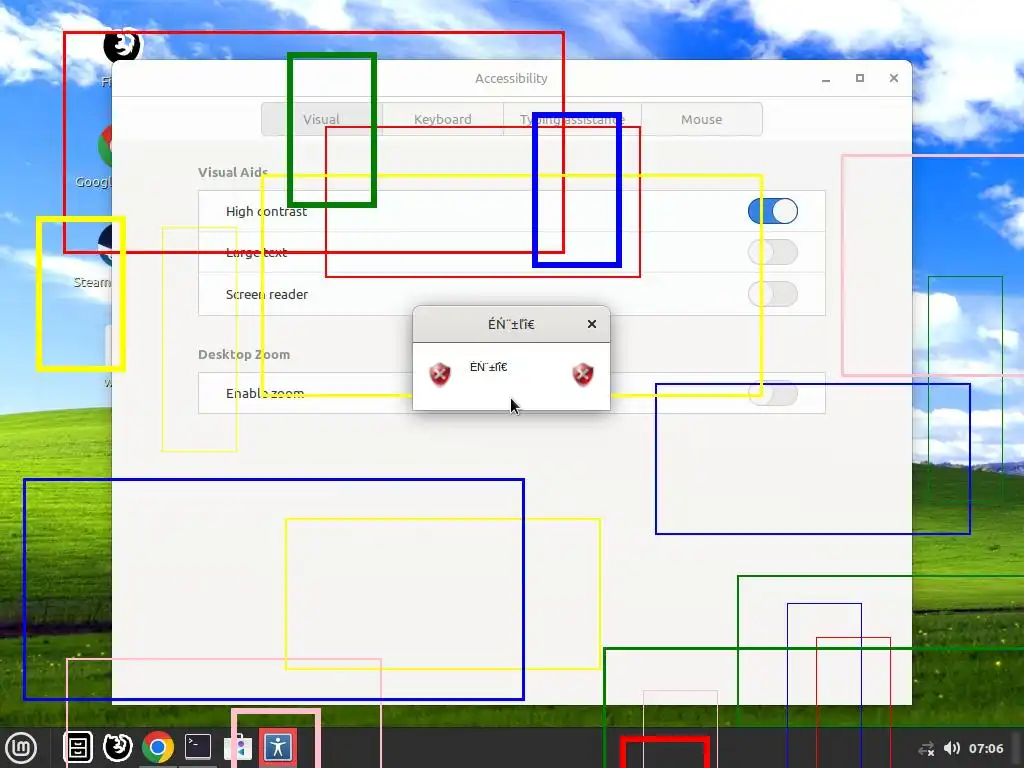Open the Terminal from the panel
Viewport: 1024px width, 768px height.
197,746
